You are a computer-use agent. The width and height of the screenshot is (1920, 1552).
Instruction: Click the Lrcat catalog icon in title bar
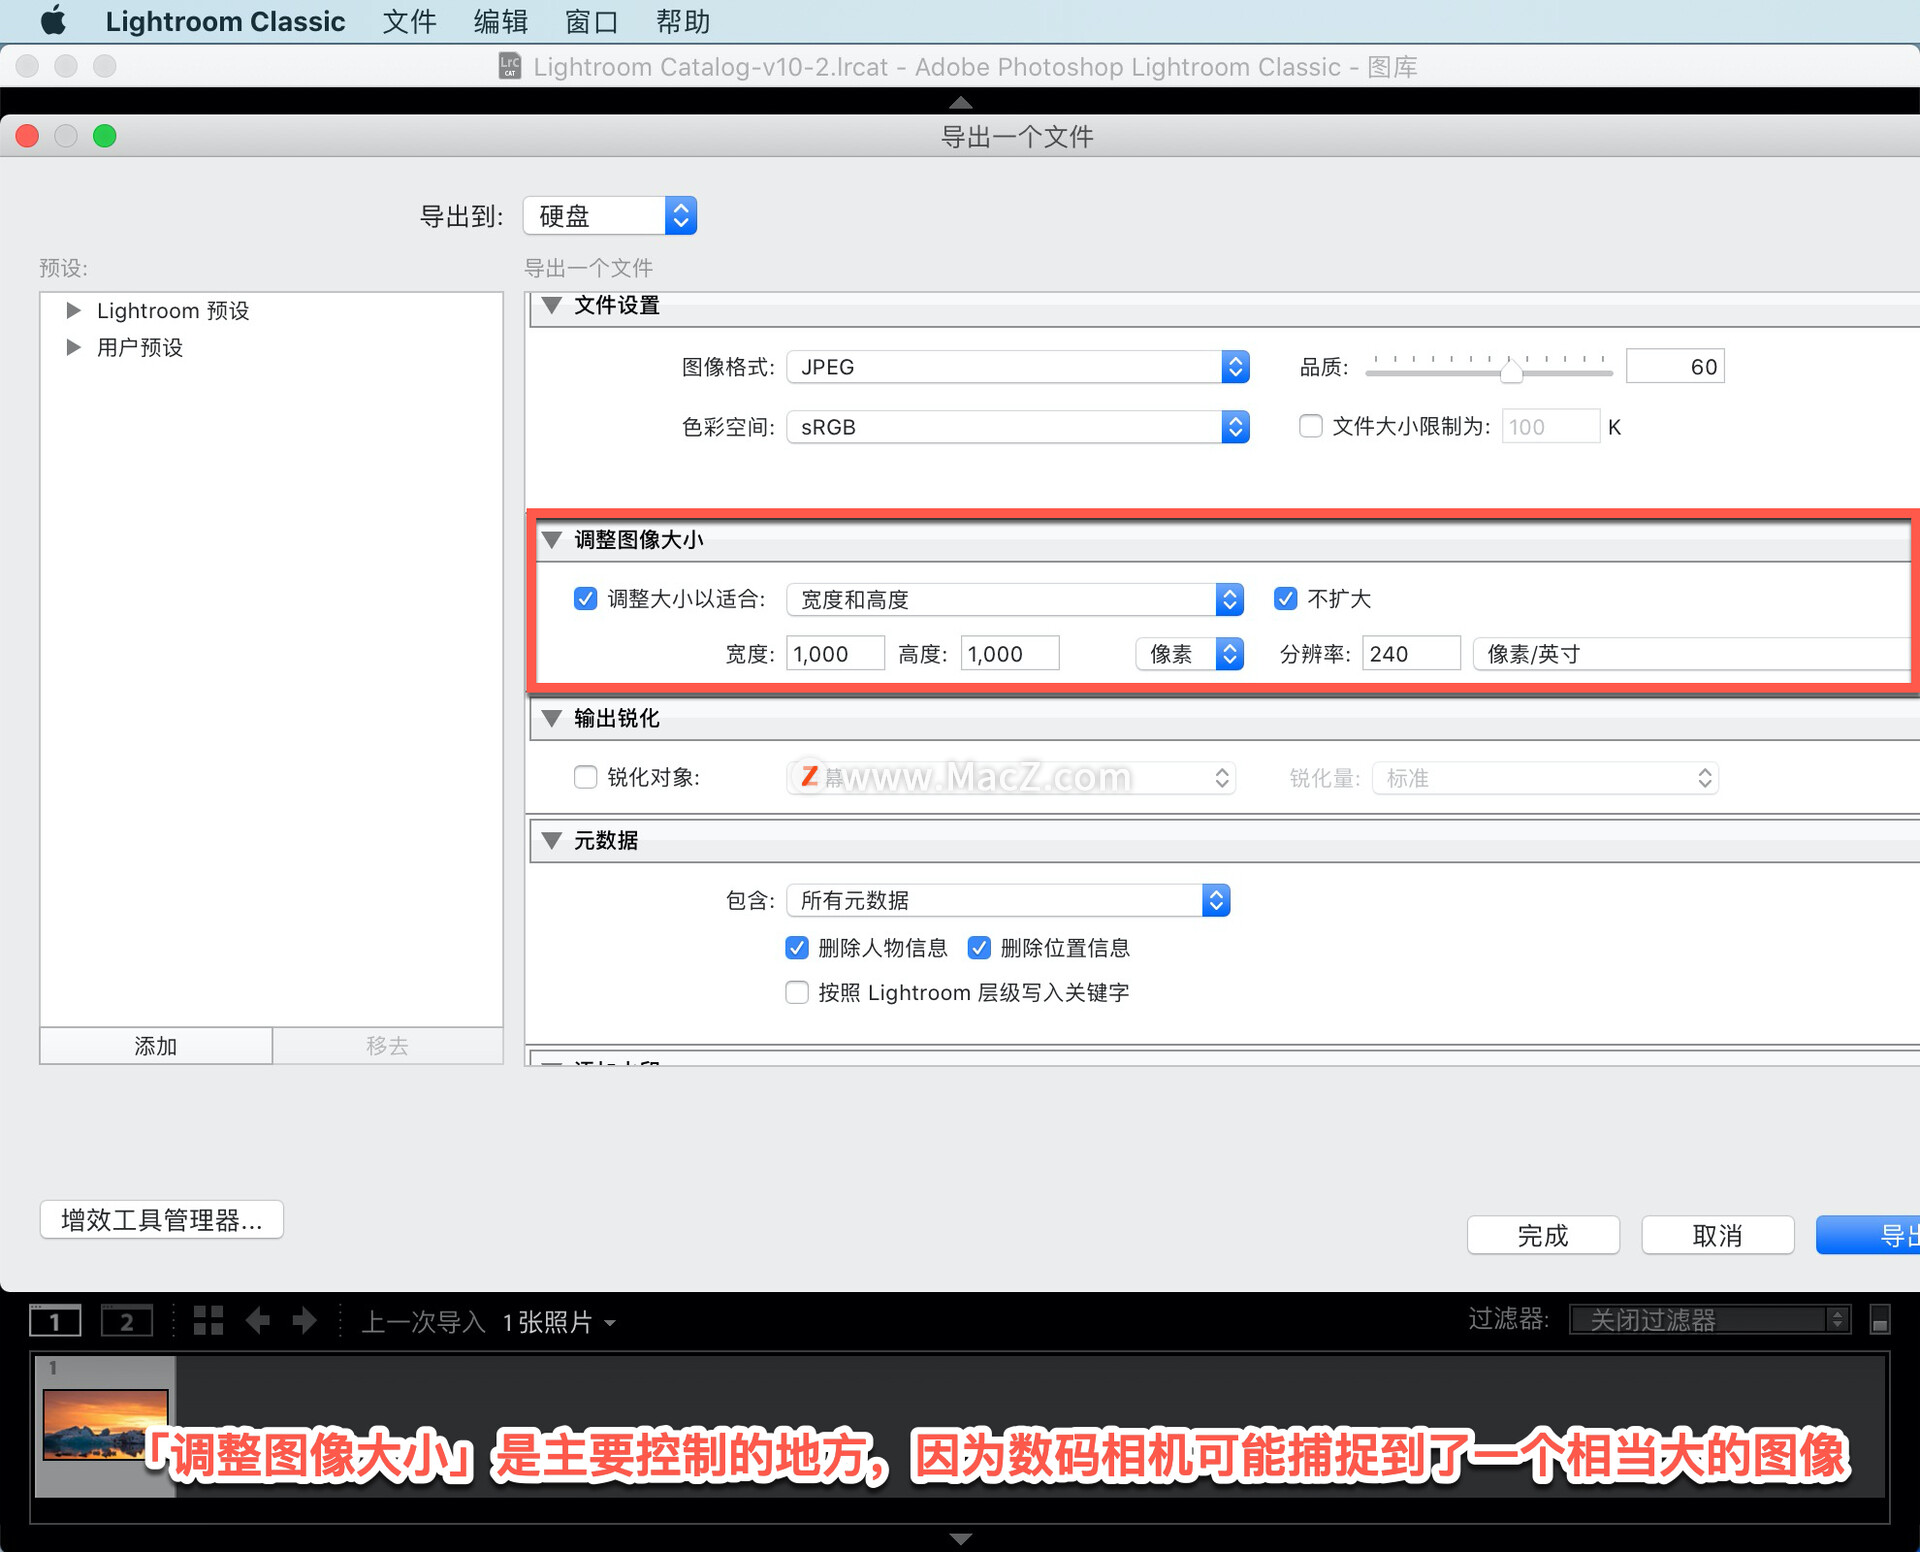pos(510,66)
